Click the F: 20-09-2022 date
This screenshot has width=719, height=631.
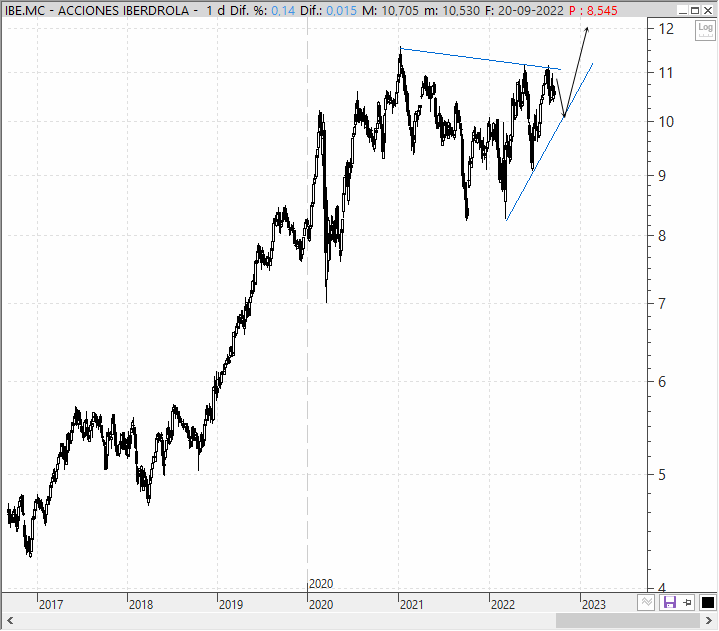tap(524, 11)
